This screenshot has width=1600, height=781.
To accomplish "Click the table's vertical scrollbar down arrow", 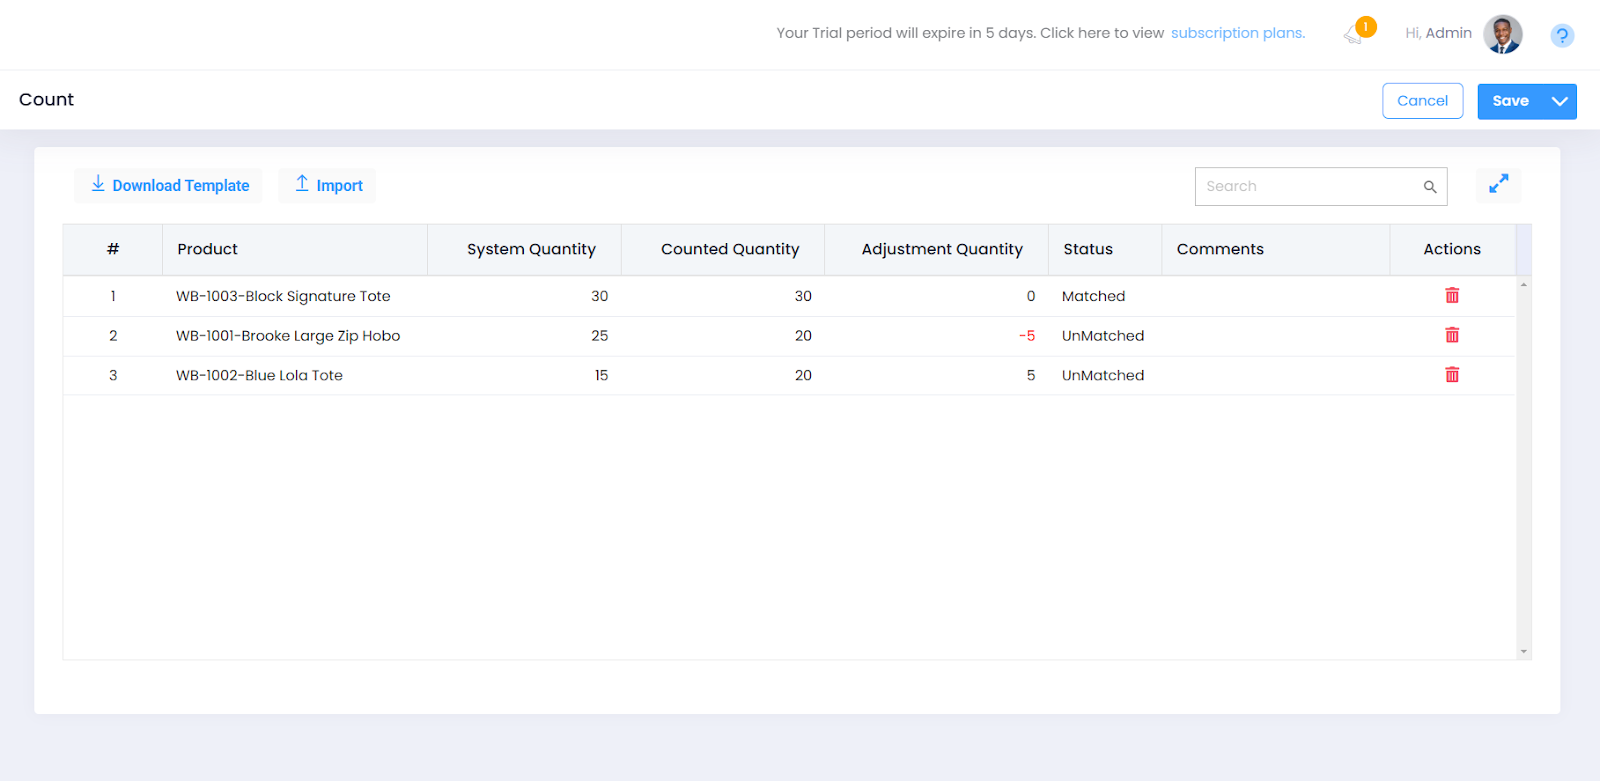I will 1523,652.
